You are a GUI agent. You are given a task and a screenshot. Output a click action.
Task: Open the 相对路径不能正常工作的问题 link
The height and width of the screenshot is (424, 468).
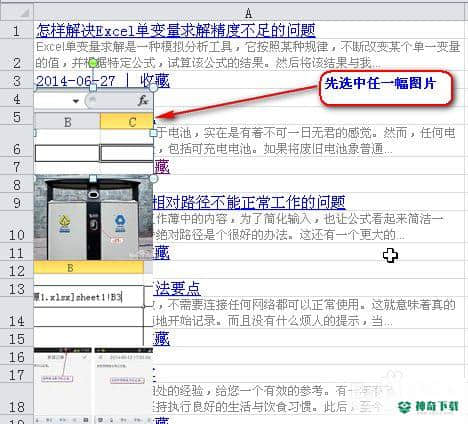(x=249, y=202)
